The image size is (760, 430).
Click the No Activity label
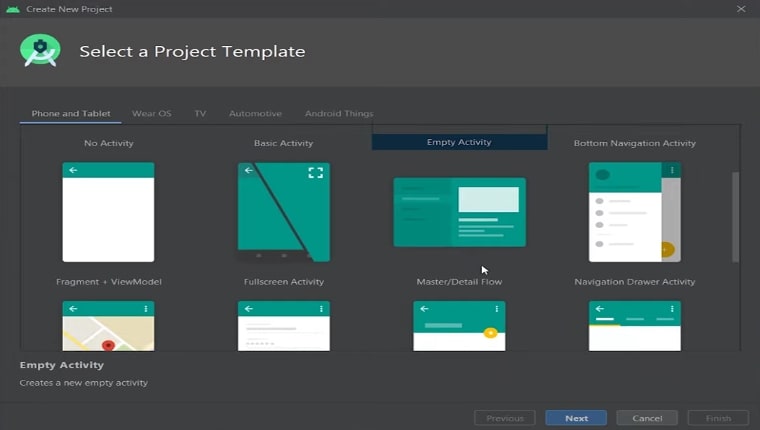click(109, 143)
